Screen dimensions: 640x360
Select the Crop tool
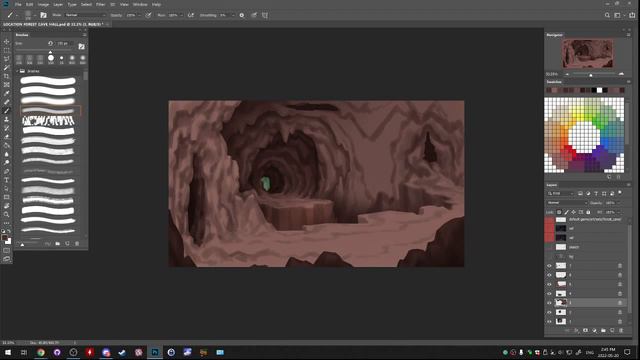7,76
